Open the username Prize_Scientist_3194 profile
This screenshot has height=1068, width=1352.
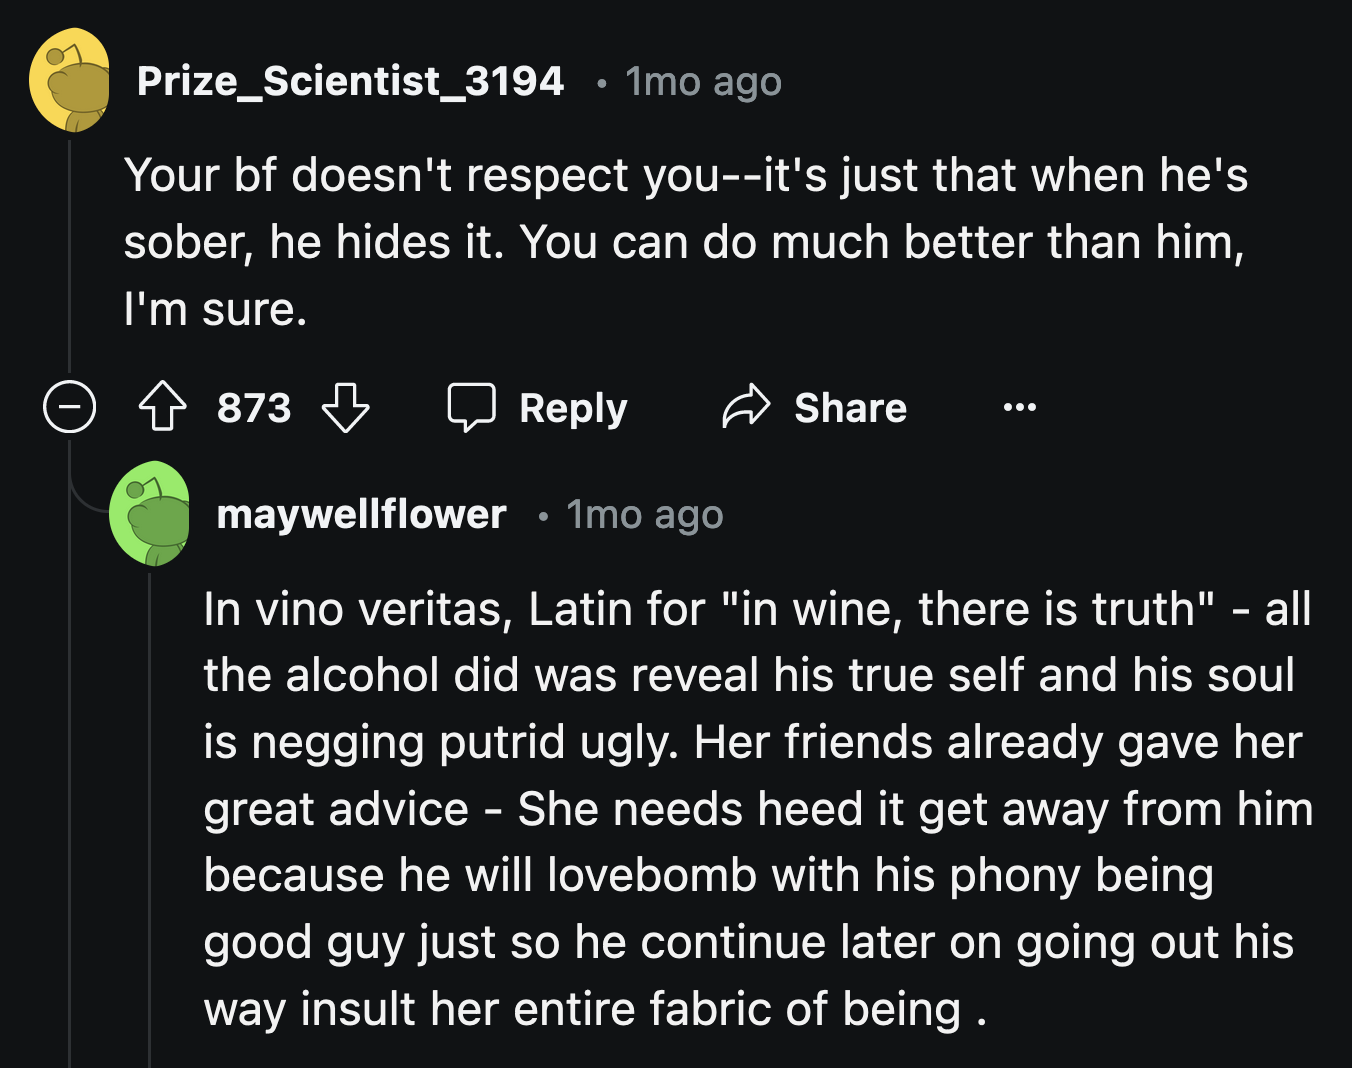coord(351,81)
